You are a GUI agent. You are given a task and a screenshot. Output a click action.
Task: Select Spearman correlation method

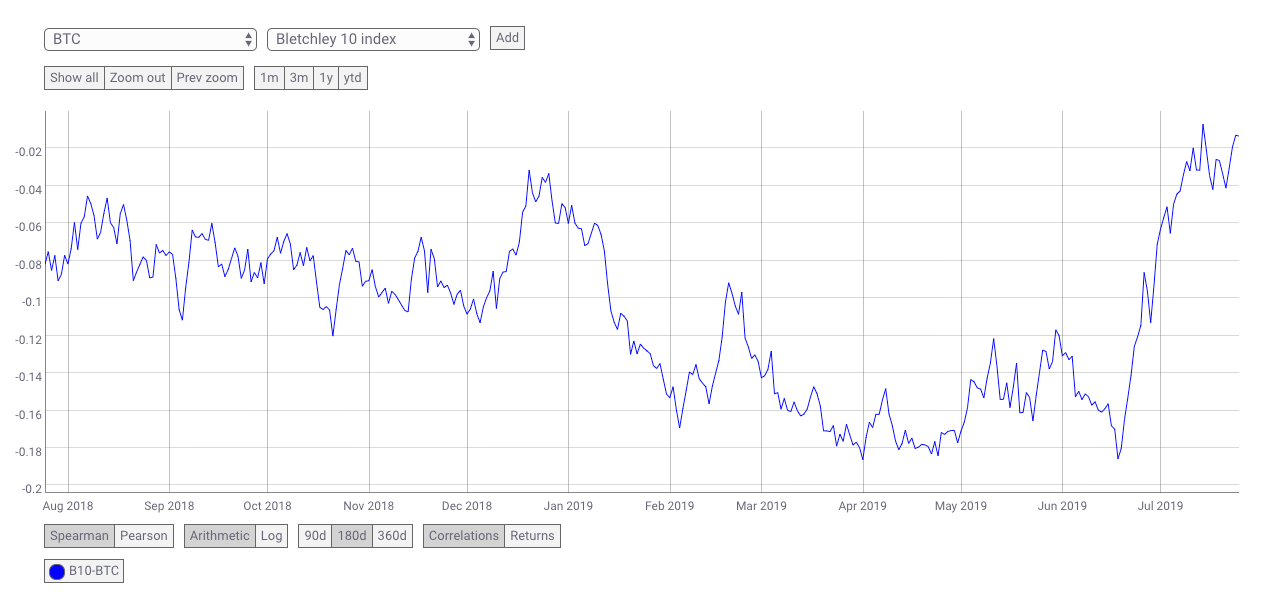(x=80, y=536)
